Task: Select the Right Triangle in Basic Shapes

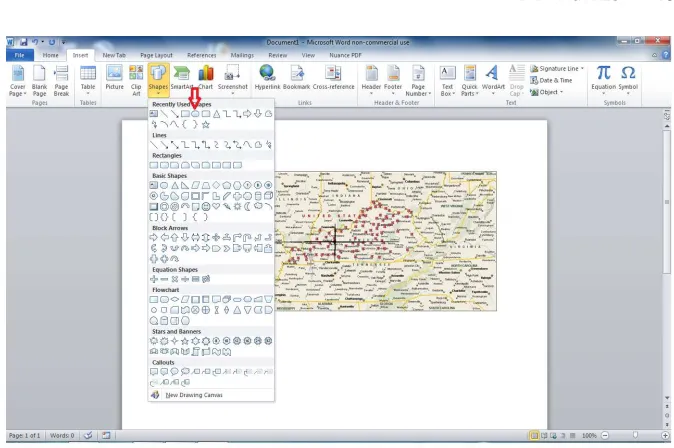Action: pyautogui.click(x=185, y=185)
